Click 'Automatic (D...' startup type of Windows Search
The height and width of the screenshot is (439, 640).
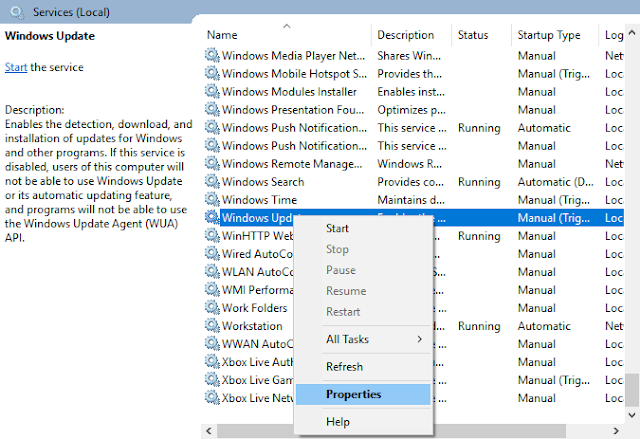555,182
